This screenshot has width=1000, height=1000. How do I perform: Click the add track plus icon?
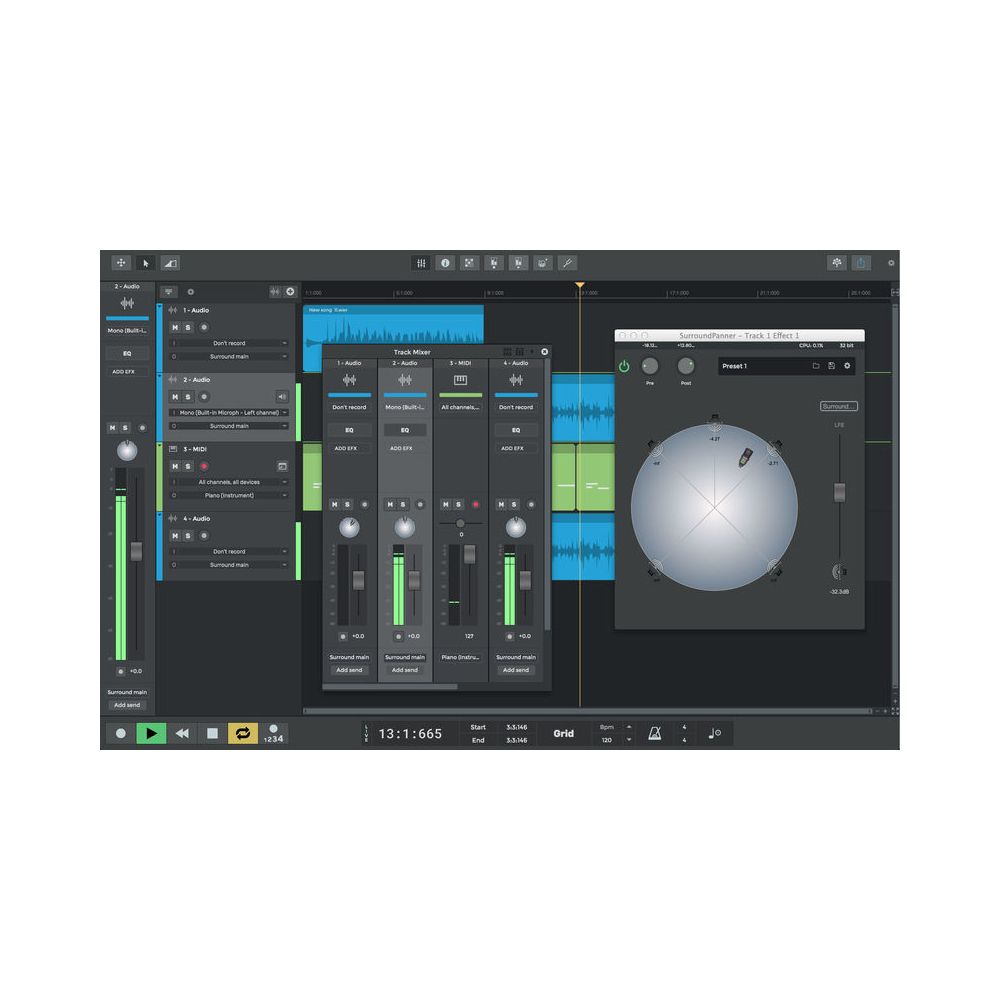290,291
